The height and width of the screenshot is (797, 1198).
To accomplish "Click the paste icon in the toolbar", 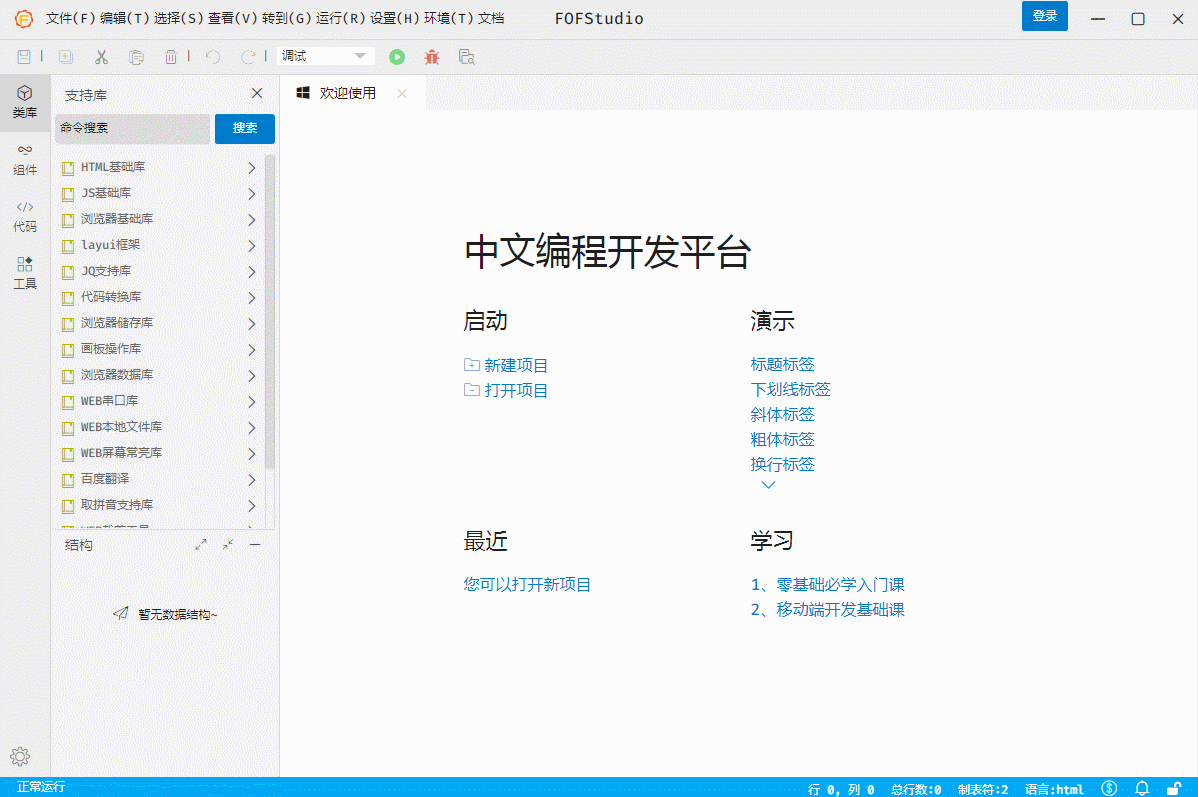I will tap(135, 57).
